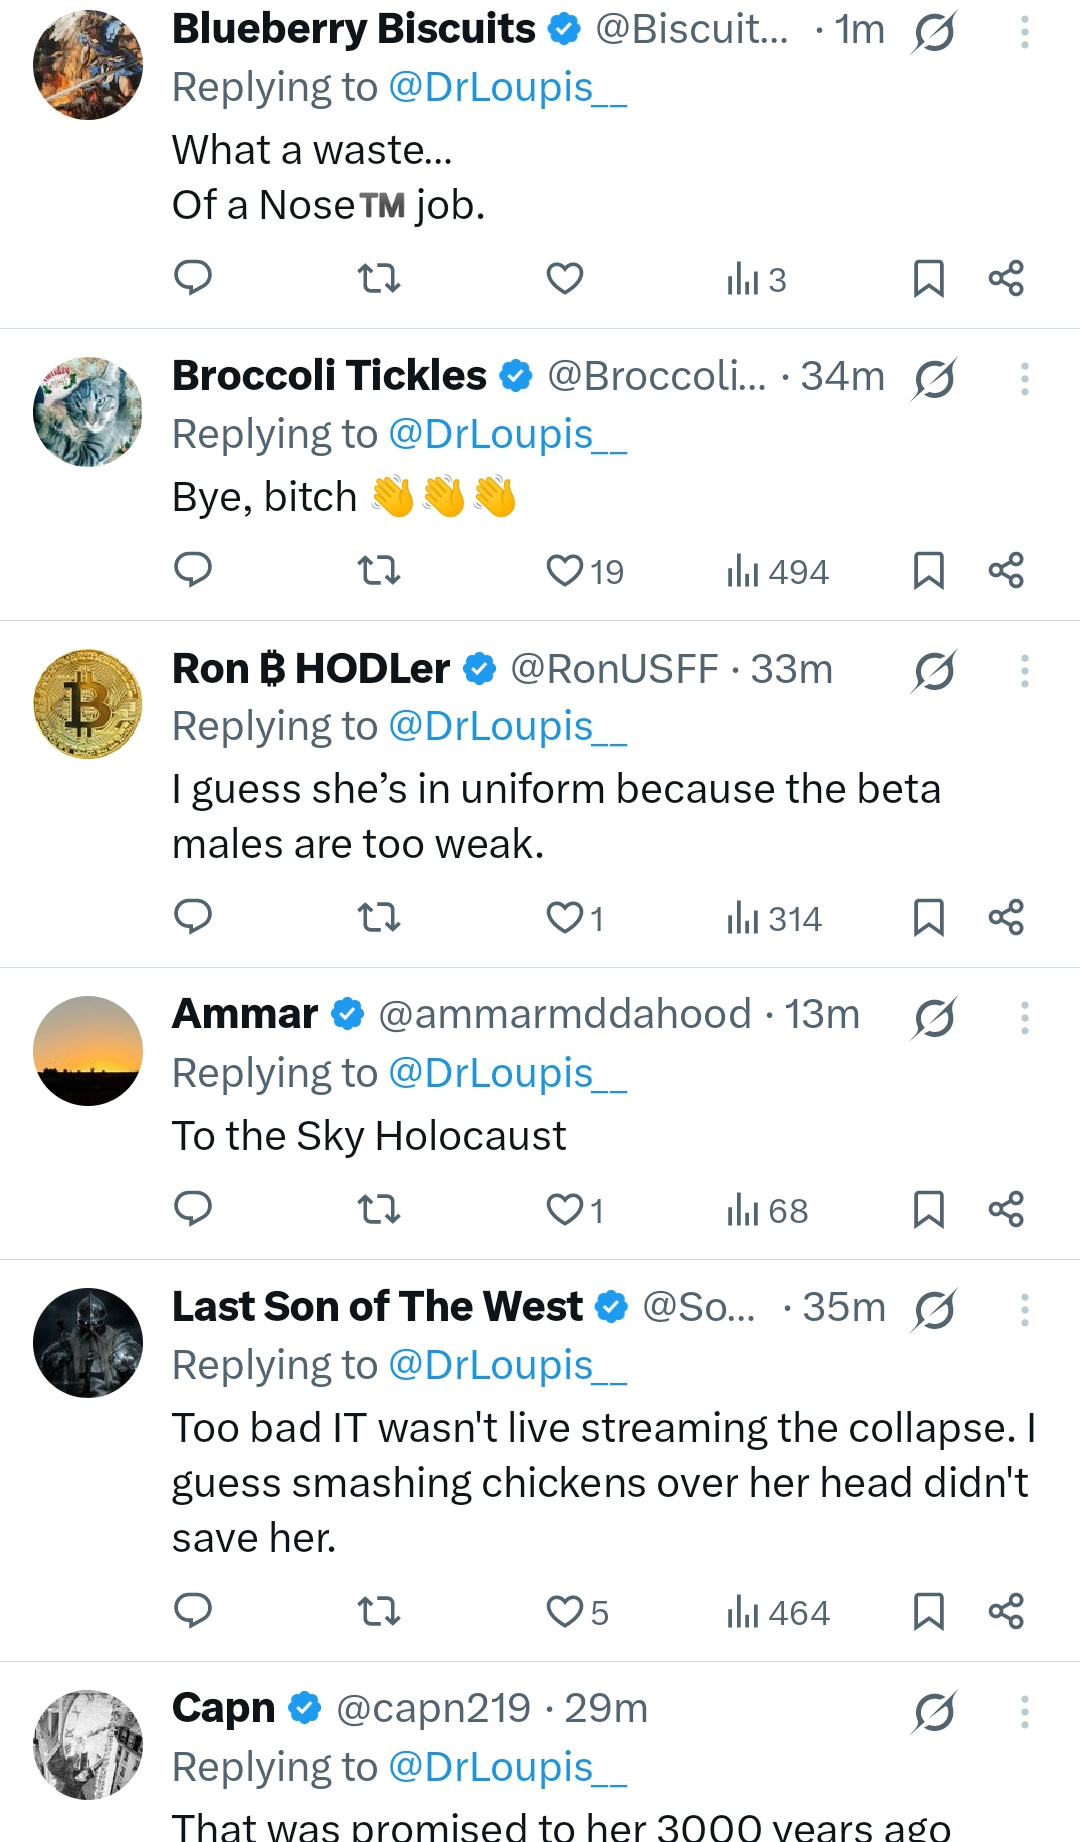Image resolution: width=1080 pixels, height=1842 pixels.
Task: Repost Last Son of The West's reply
Action: point(379,1611)
